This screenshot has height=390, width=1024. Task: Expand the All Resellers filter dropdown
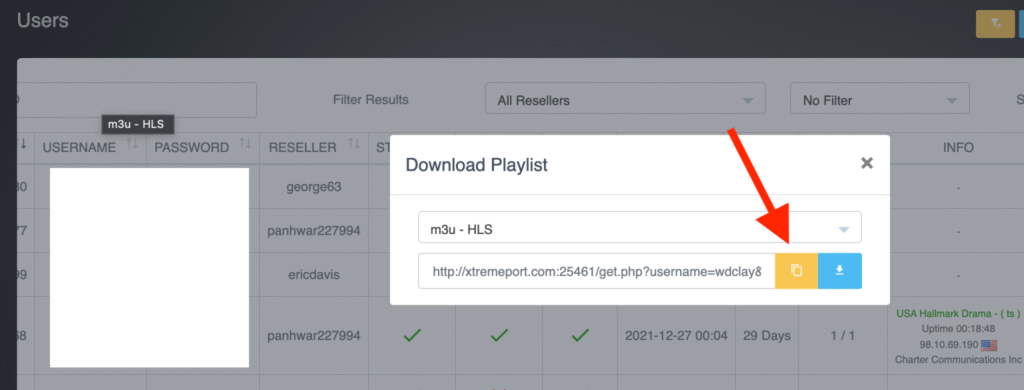625,101
